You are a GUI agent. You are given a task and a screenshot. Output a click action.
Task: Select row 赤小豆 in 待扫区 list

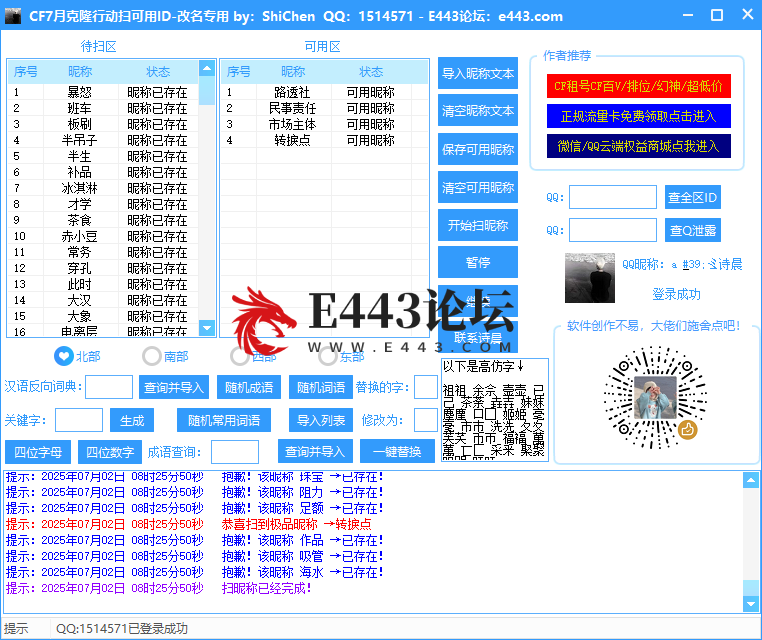pos(103,236)
